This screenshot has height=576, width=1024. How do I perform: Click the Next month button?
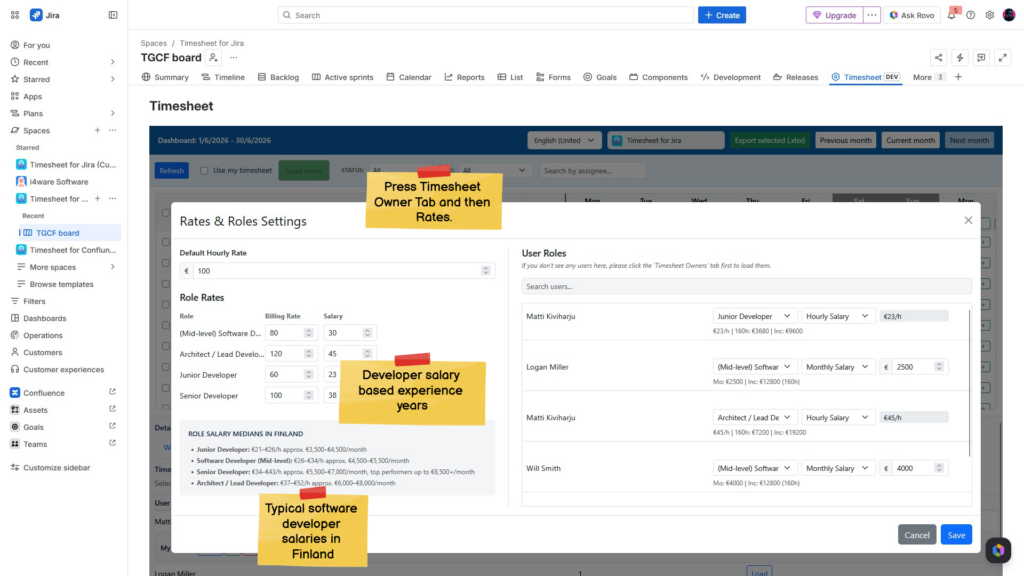click(969, 140)
